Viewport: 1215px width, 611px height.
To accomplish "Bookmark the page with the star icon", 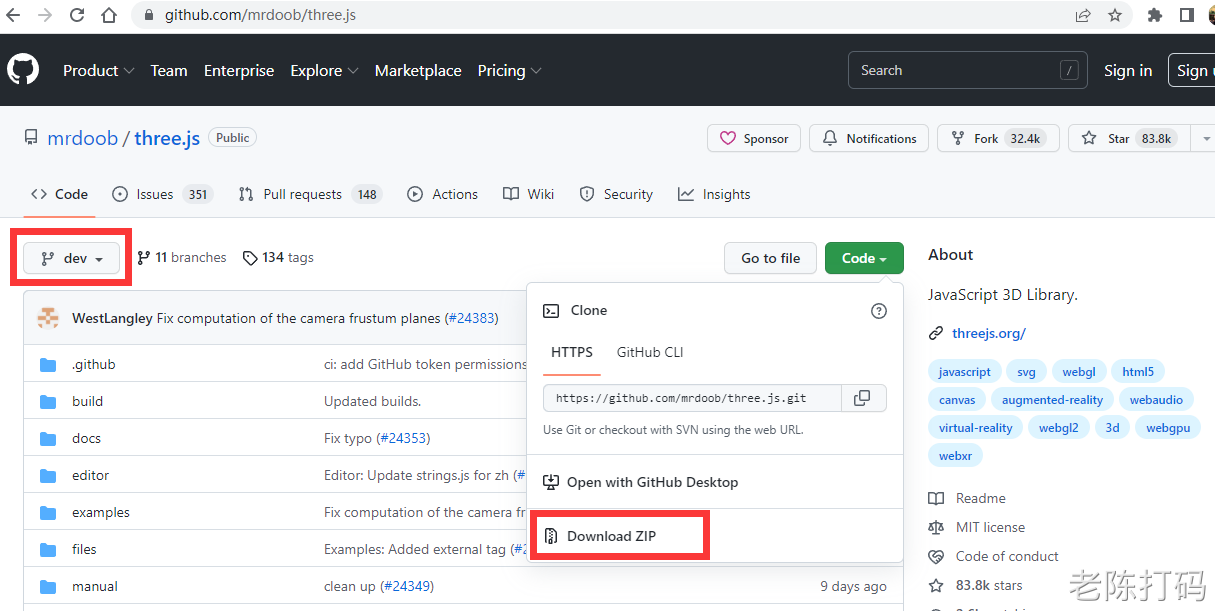I will 1115,15.
